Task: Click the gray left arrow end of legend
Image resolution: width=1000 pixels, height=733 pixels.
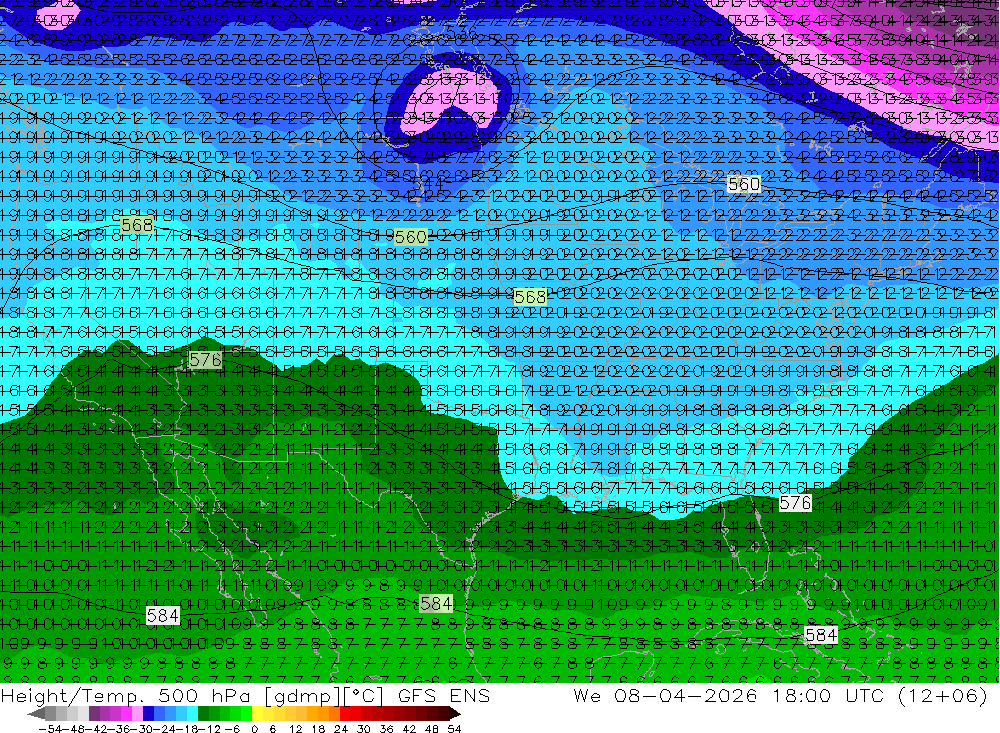Action: tap(36, 713)
